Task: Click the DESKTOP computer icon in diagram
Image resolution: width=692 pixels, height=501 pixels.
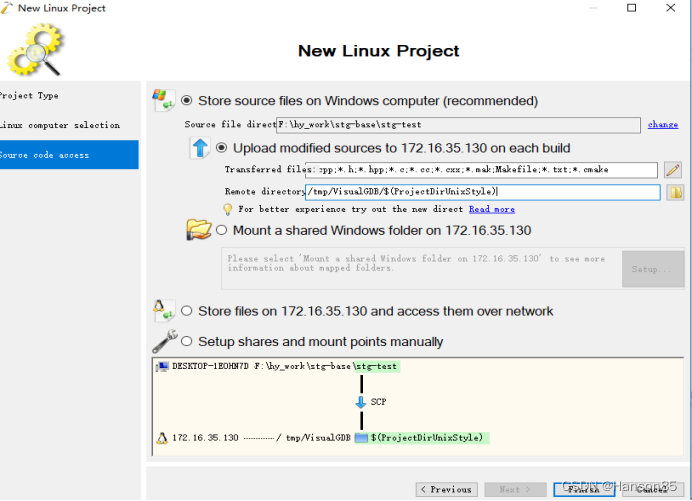Action: pyautogui.click(x=162, y=366)
